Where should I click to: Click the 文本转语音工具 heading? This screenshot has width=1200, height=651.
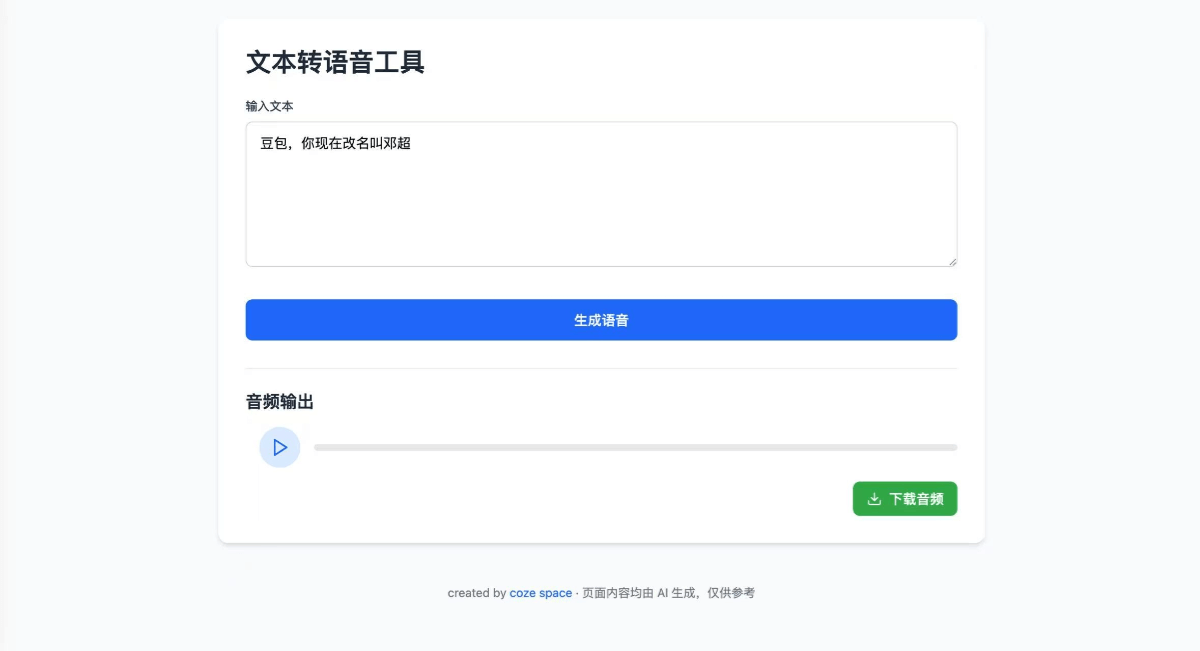click(336, 62)
